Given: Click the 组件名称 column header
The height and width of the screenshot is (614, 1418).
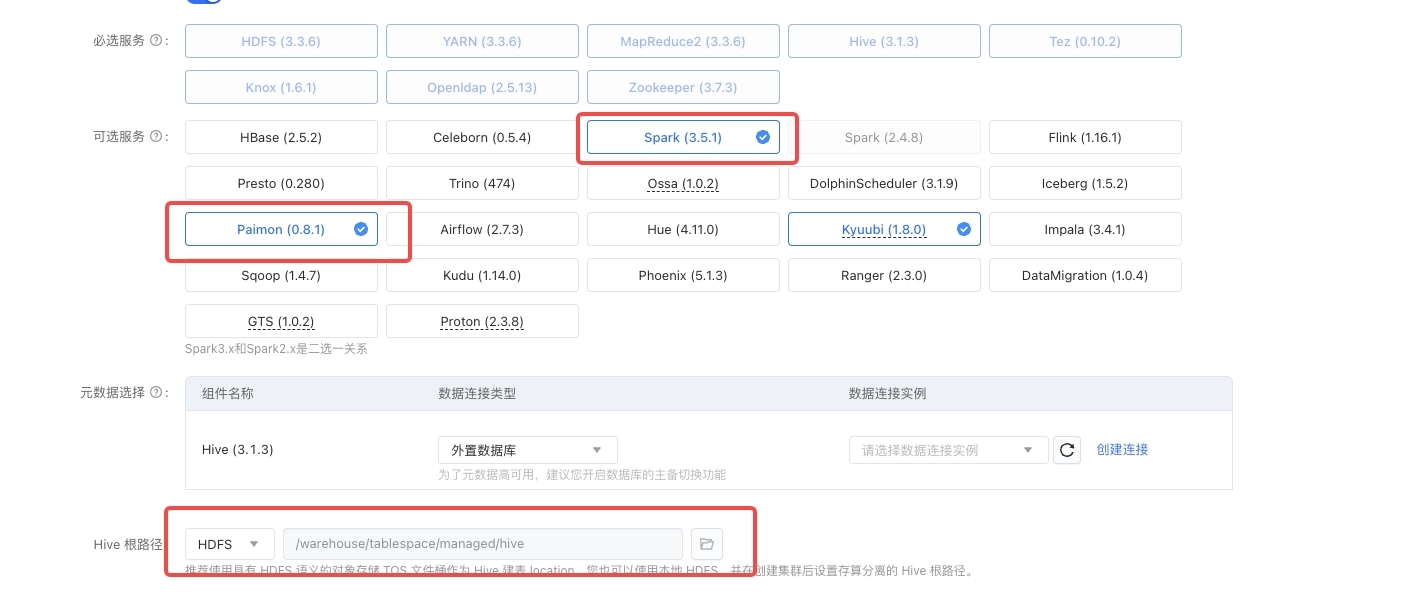Looking at the screenshot, I should click(227, 393).
